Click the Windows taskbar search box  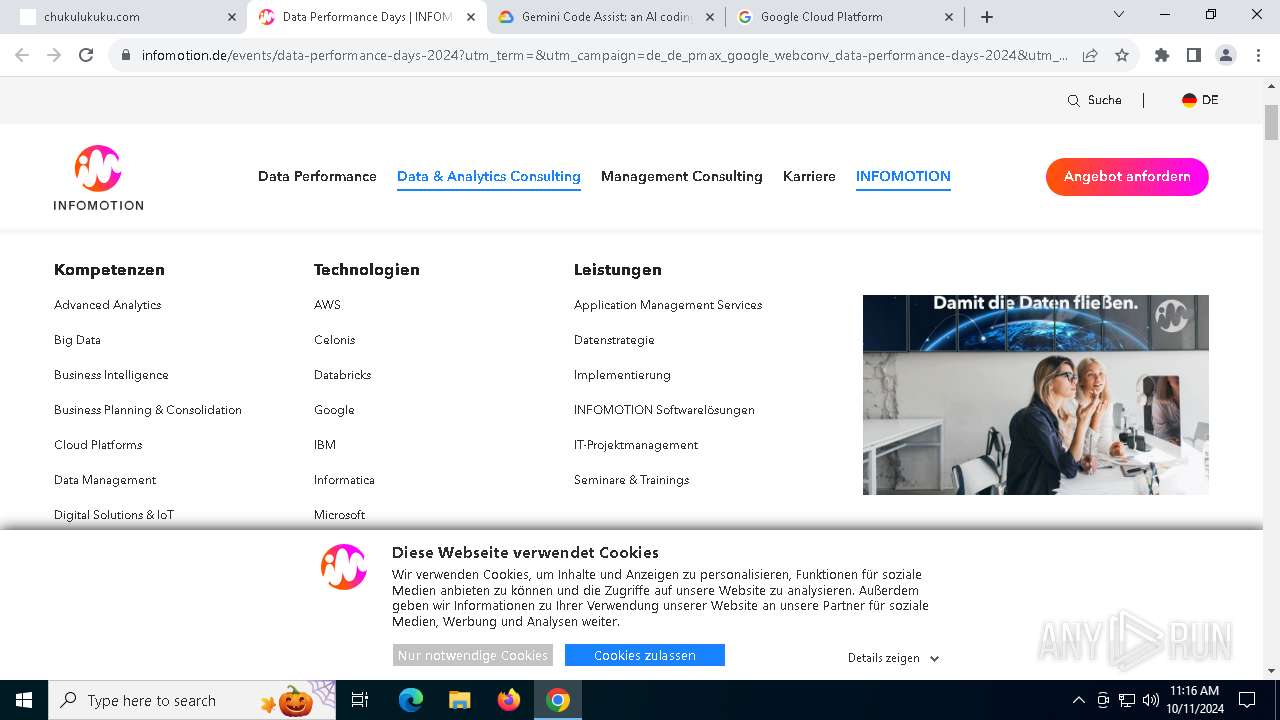[192, 700]
